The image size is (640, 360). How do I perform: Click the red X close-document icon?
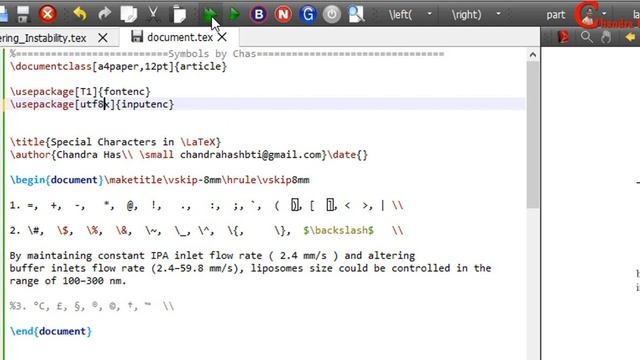(x=47, y=14)
